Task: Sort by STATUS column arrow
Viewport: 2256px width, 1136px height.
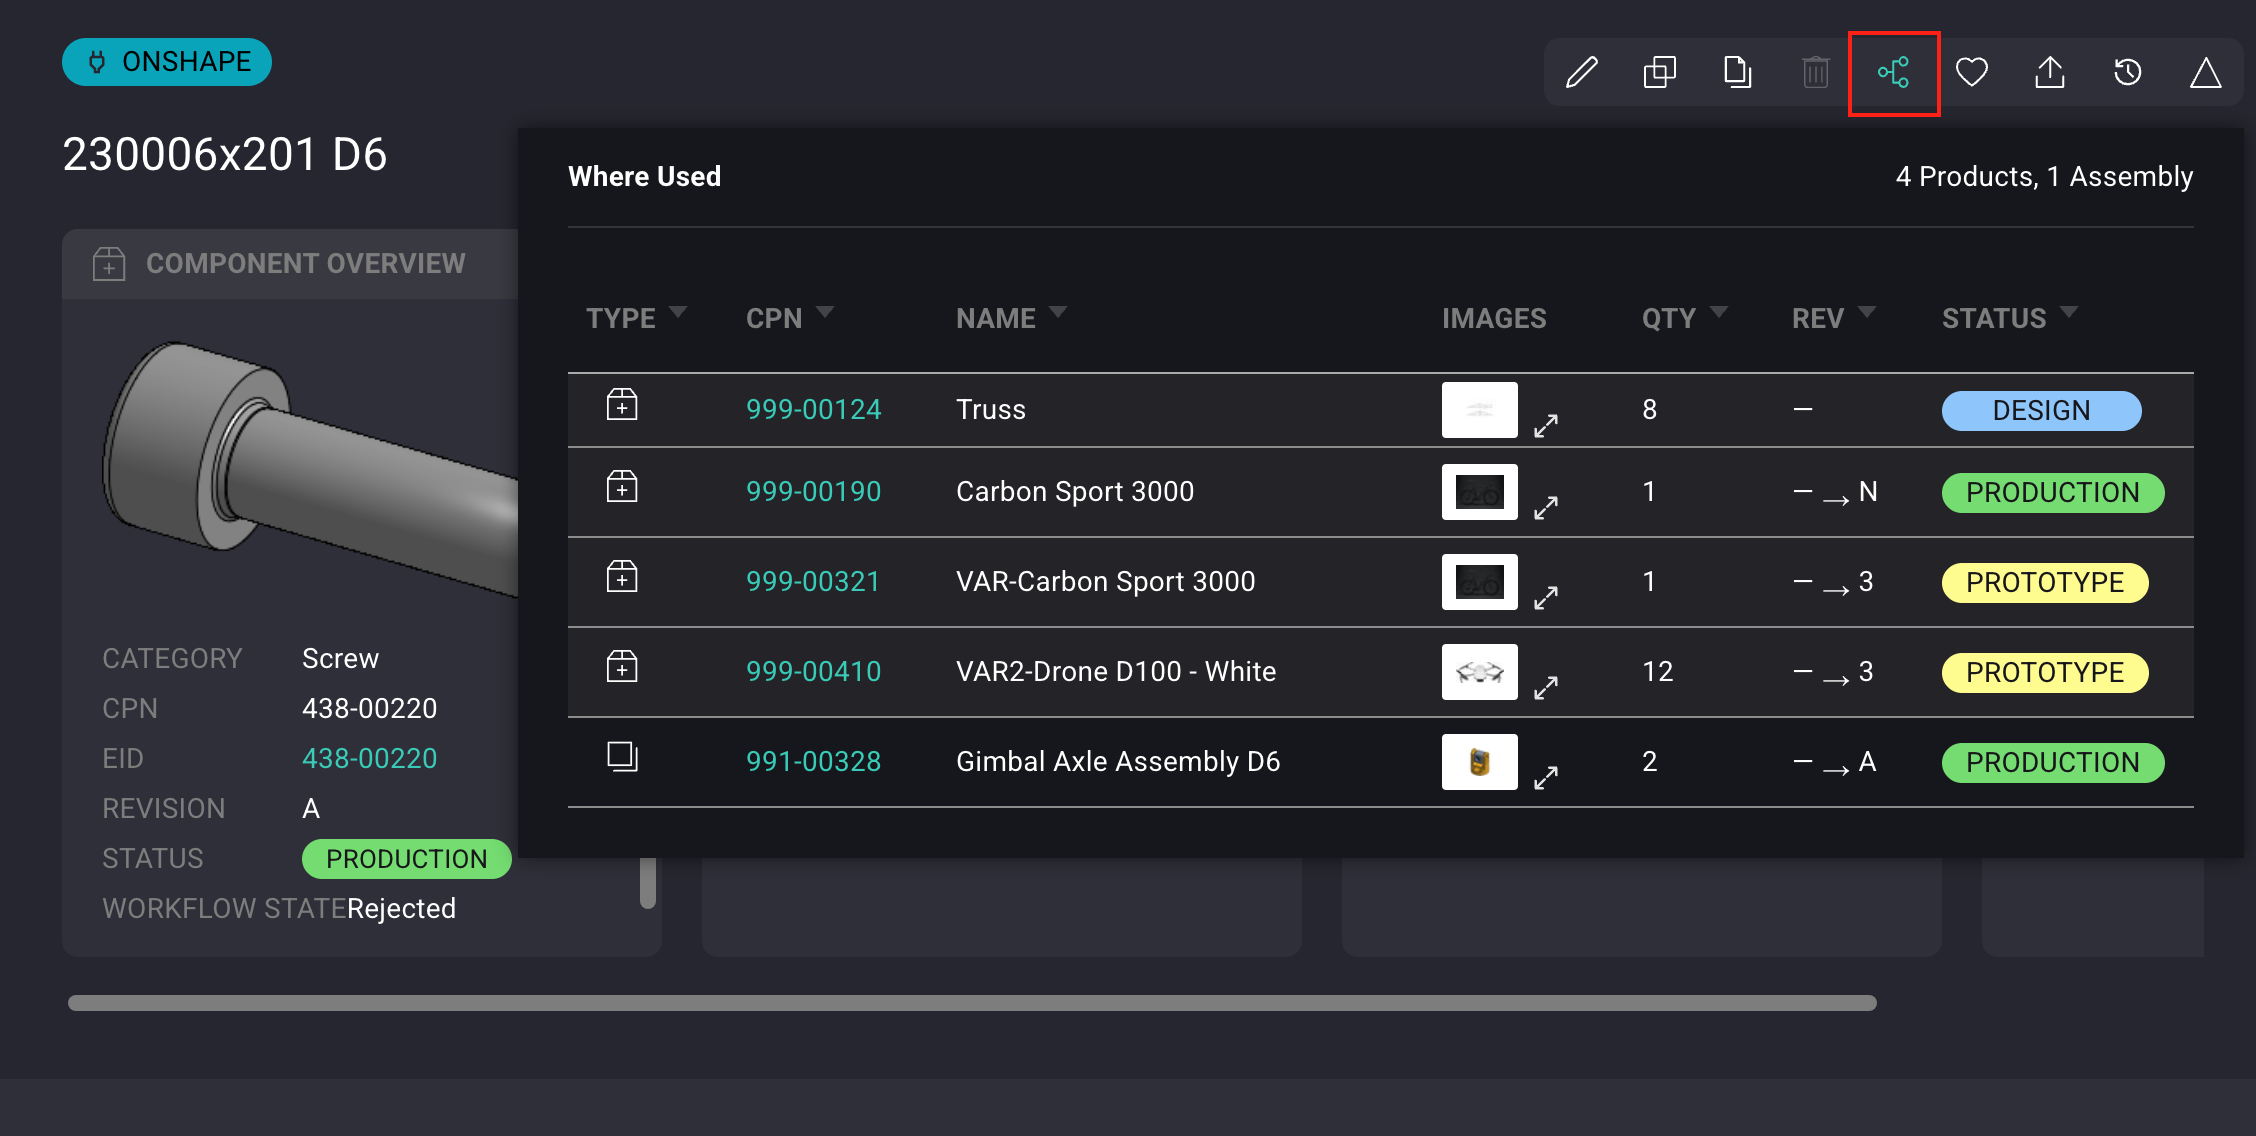Action: tap(2069, 312)
